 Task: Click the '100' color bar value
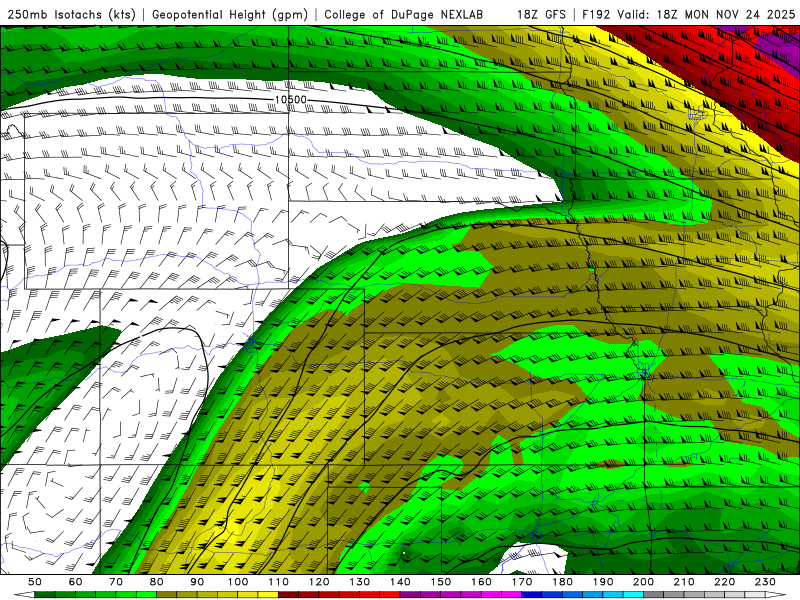238,582
